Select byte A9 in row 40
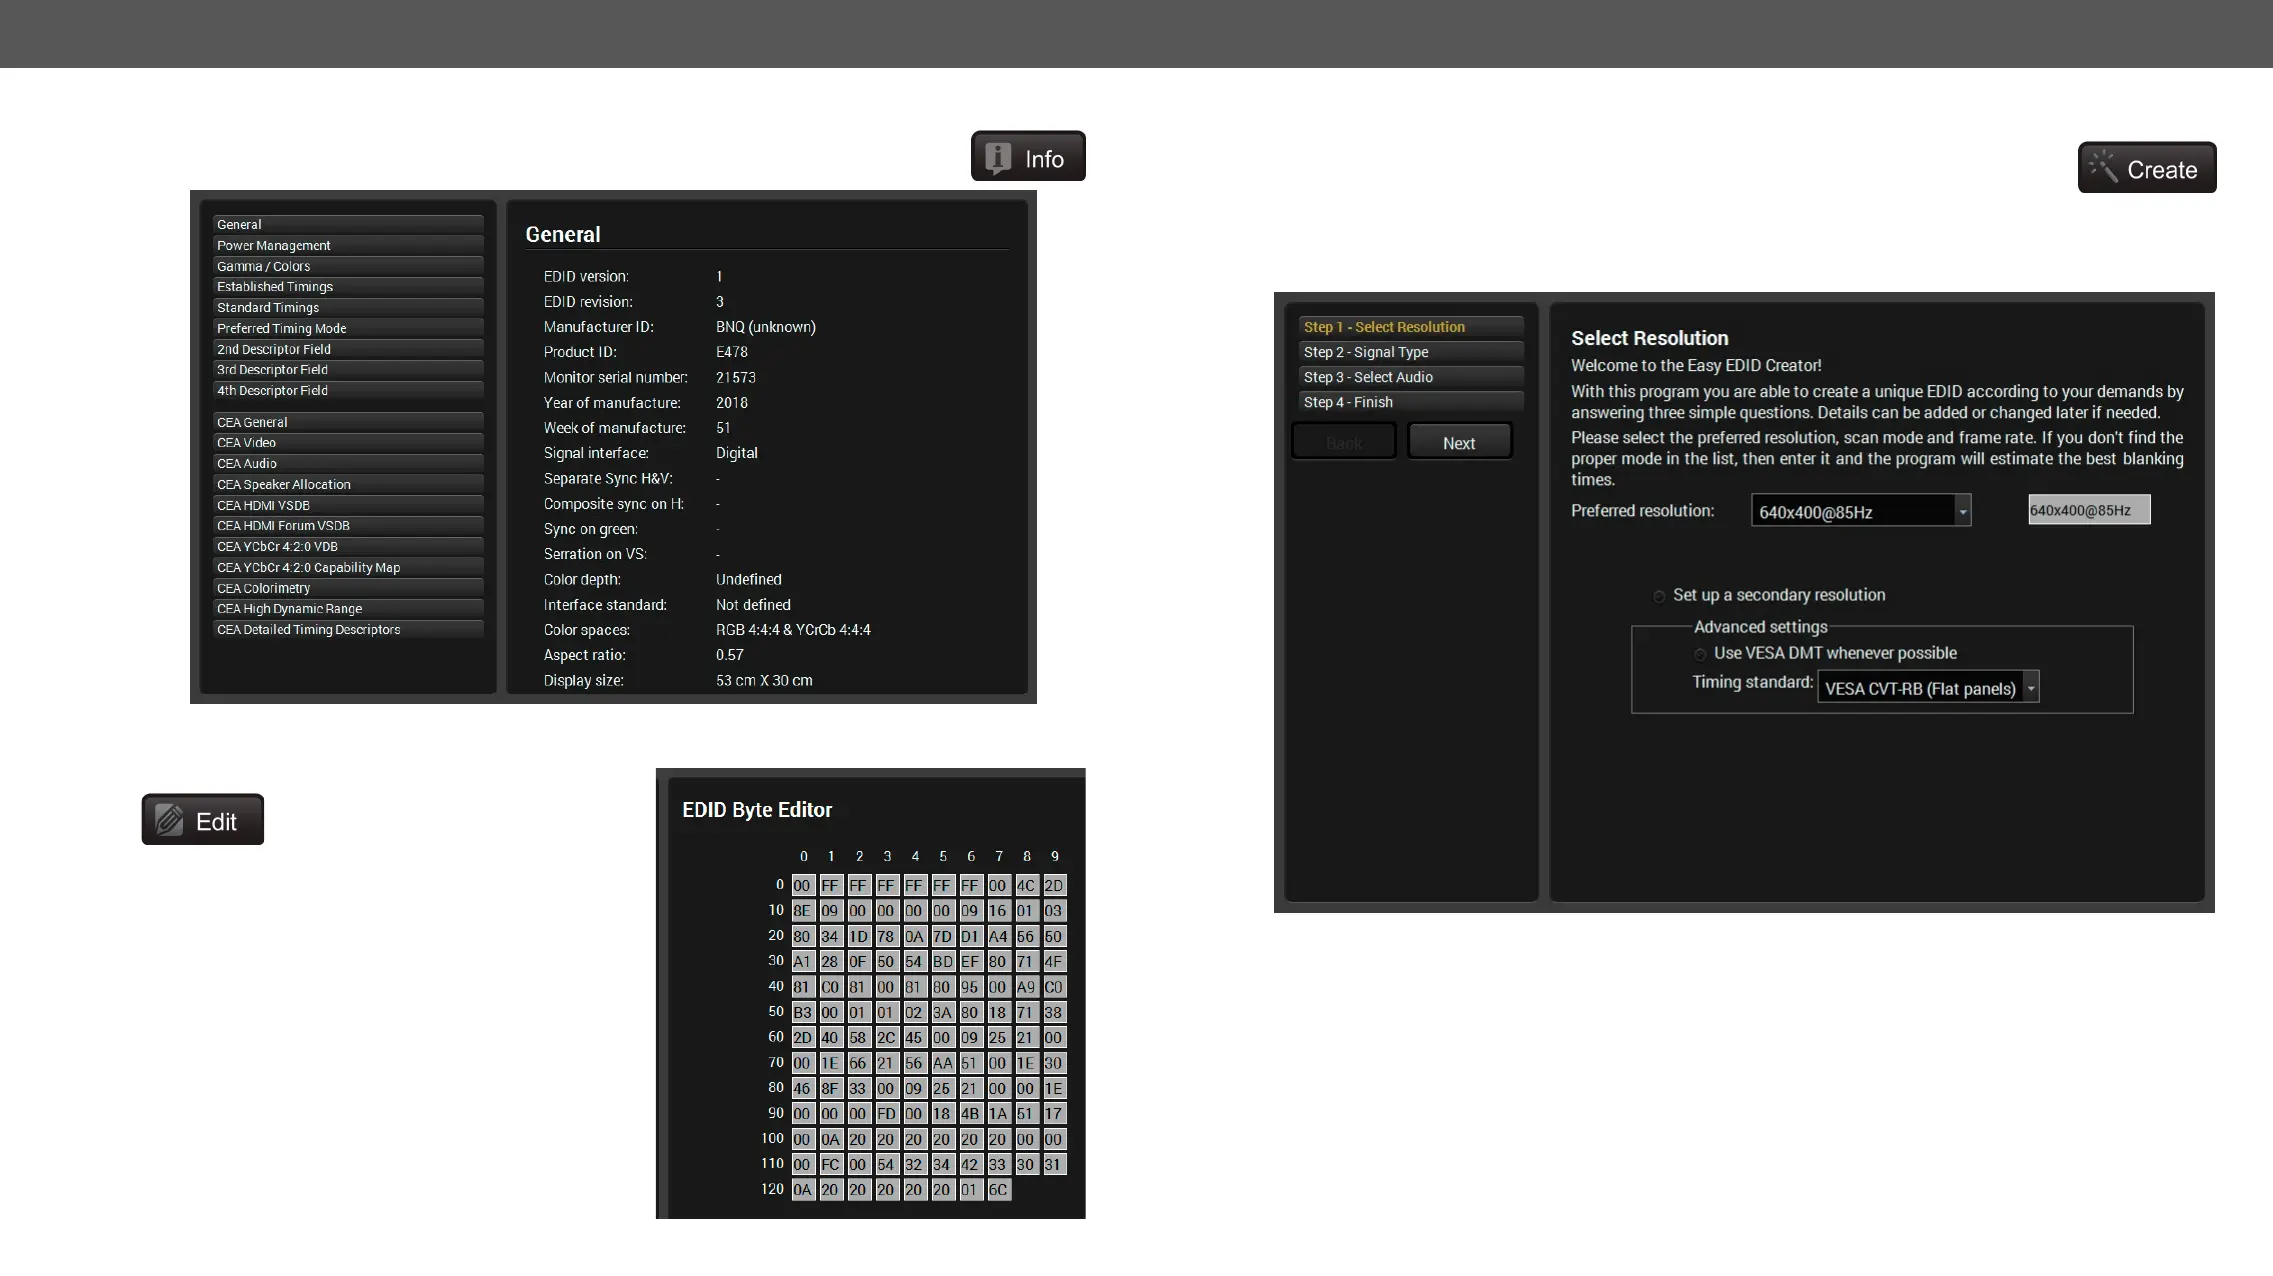This screenshot has width=2273, height=1276. pyautogui.click(x=1026, y=987)
